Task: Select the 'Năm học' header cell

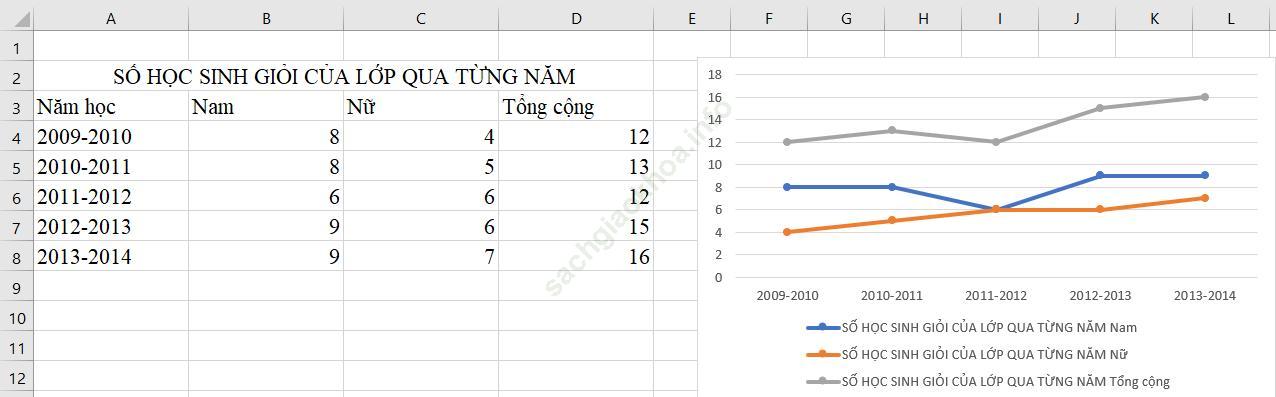Action: click(x=110, y=106)
